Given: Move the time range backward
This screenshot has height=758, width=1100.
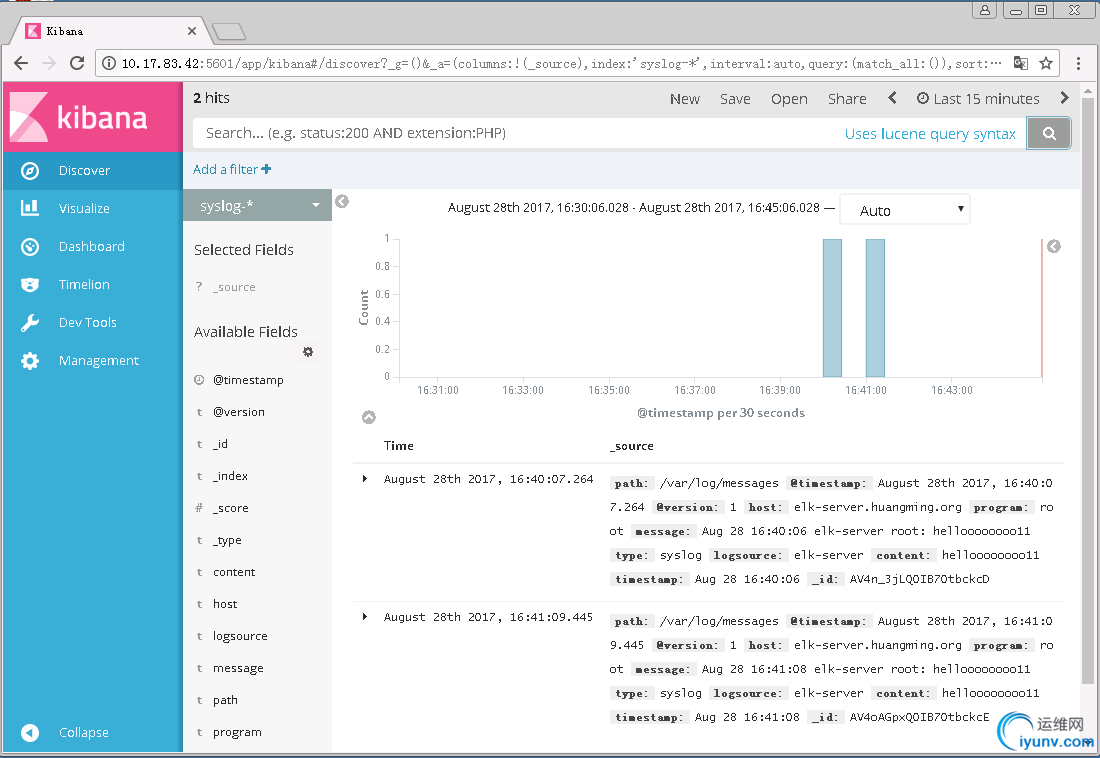Looking at the screenshot, I should 892,98.
